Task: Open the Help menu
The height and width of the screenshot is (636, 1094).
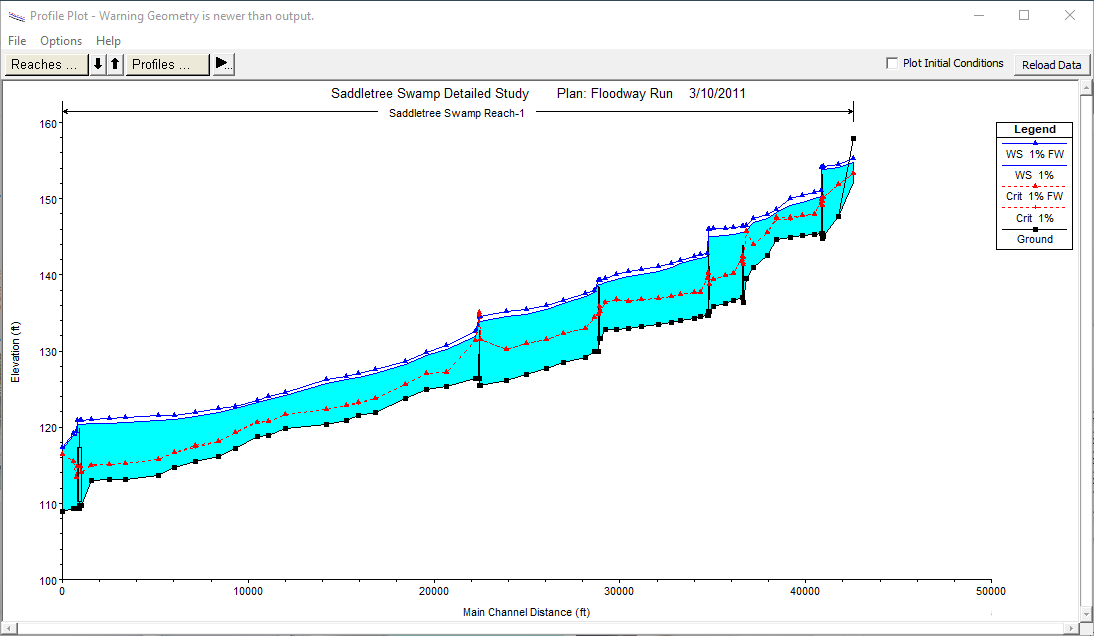Action: [x=108, y=41]
